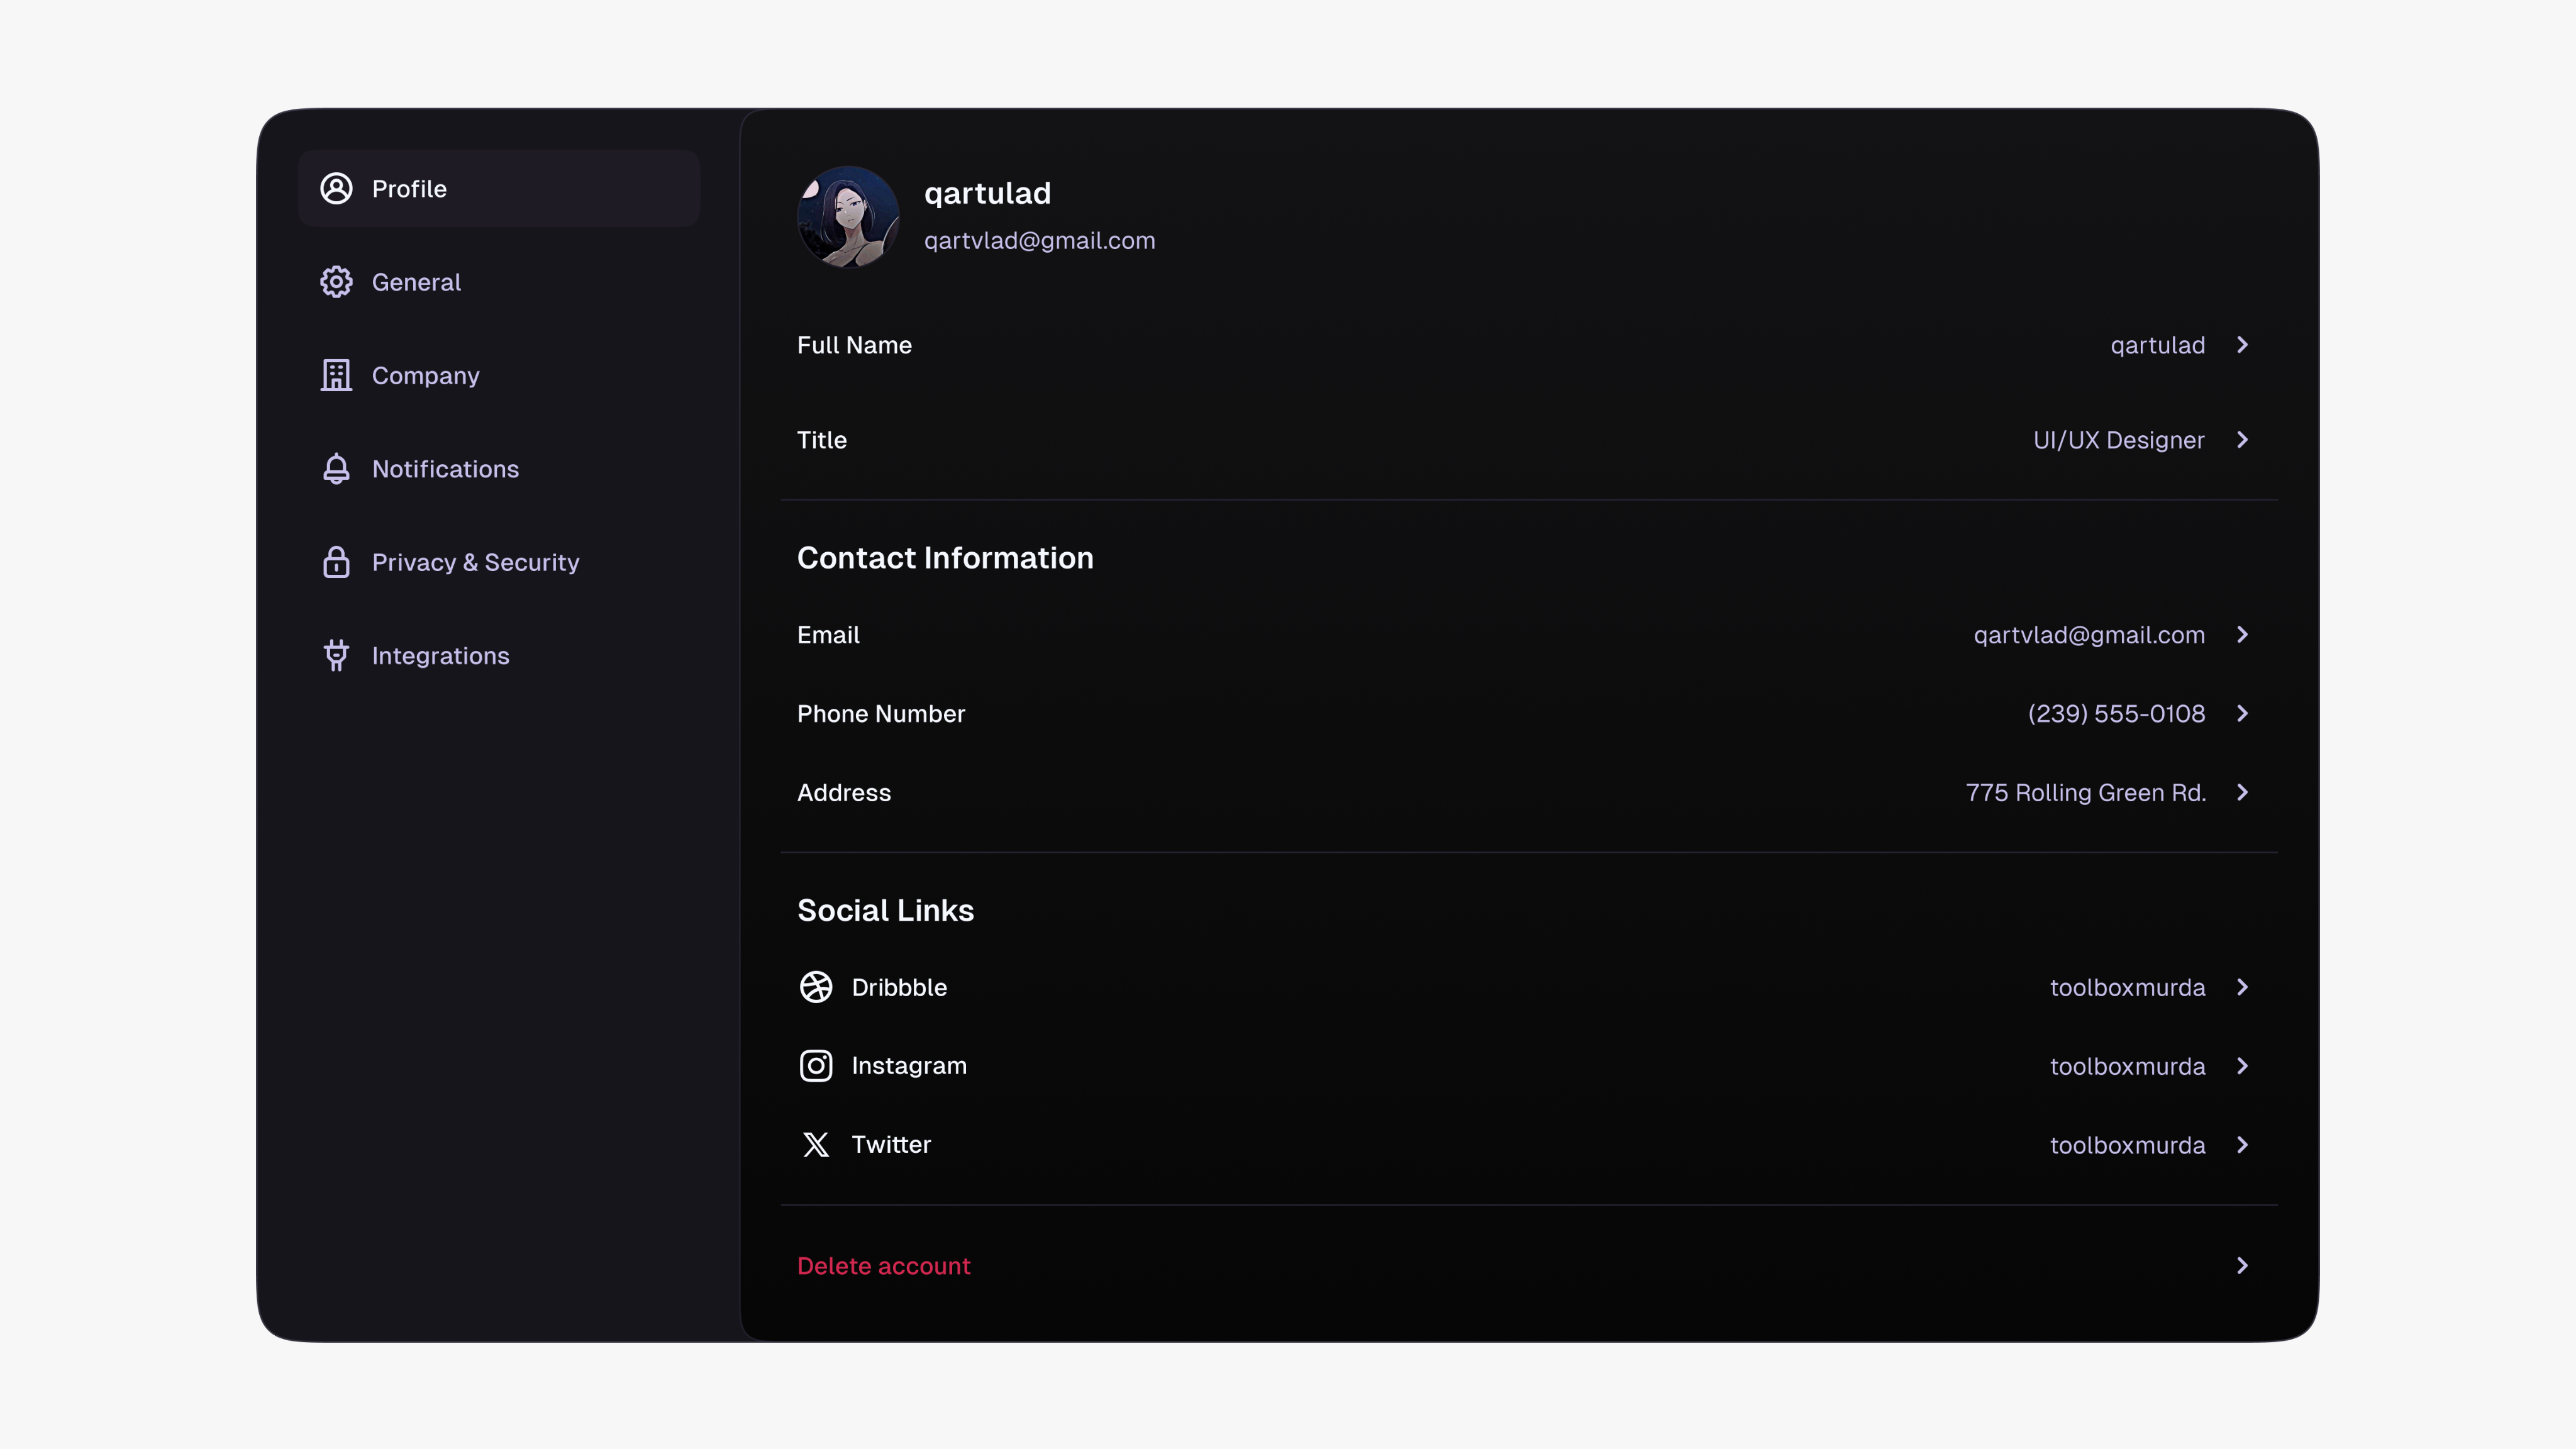
Task: Click the Privacy & Security lock icon
Action: 336,562
